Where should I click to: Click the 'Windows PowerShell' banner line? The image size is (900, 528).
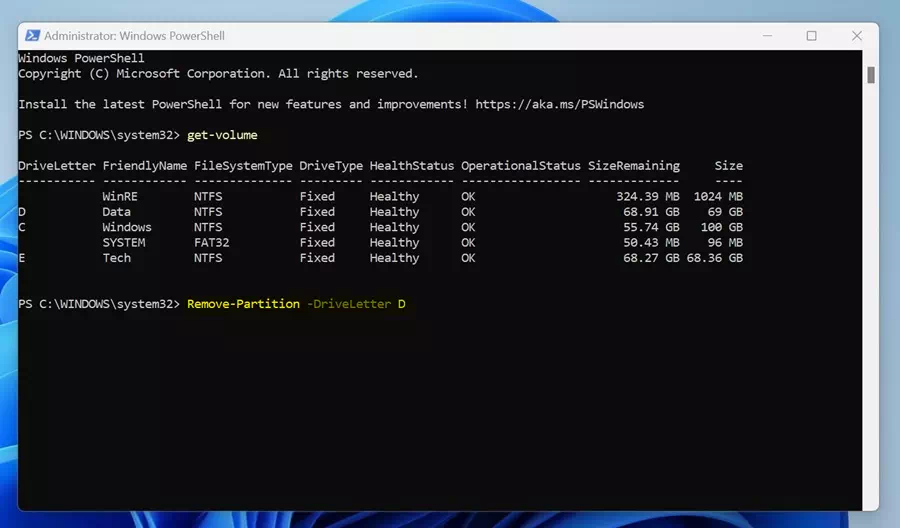[82, 59]
